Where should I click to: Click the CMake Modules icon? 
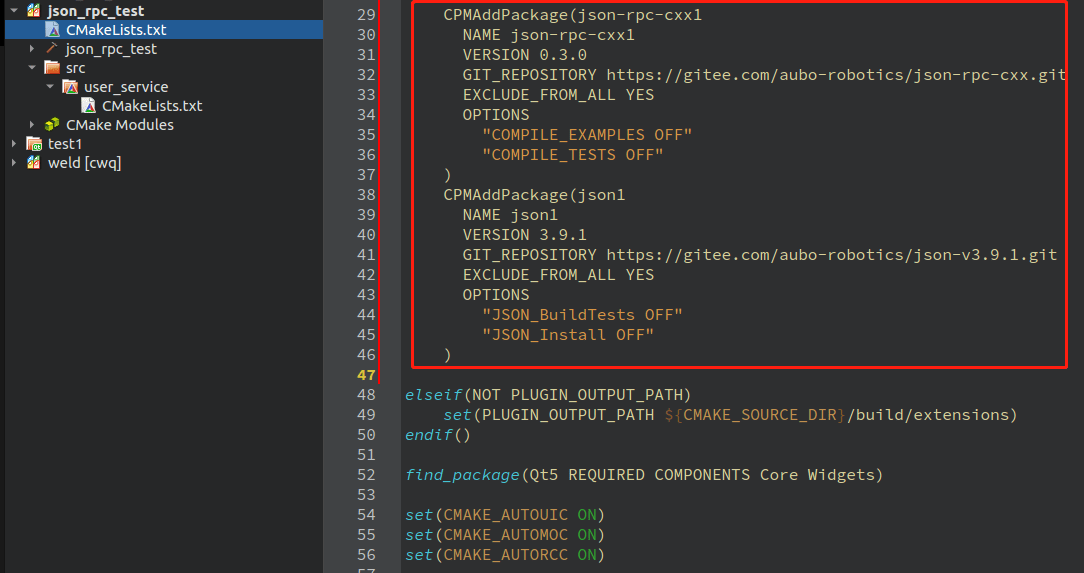(x=52, y=124)
